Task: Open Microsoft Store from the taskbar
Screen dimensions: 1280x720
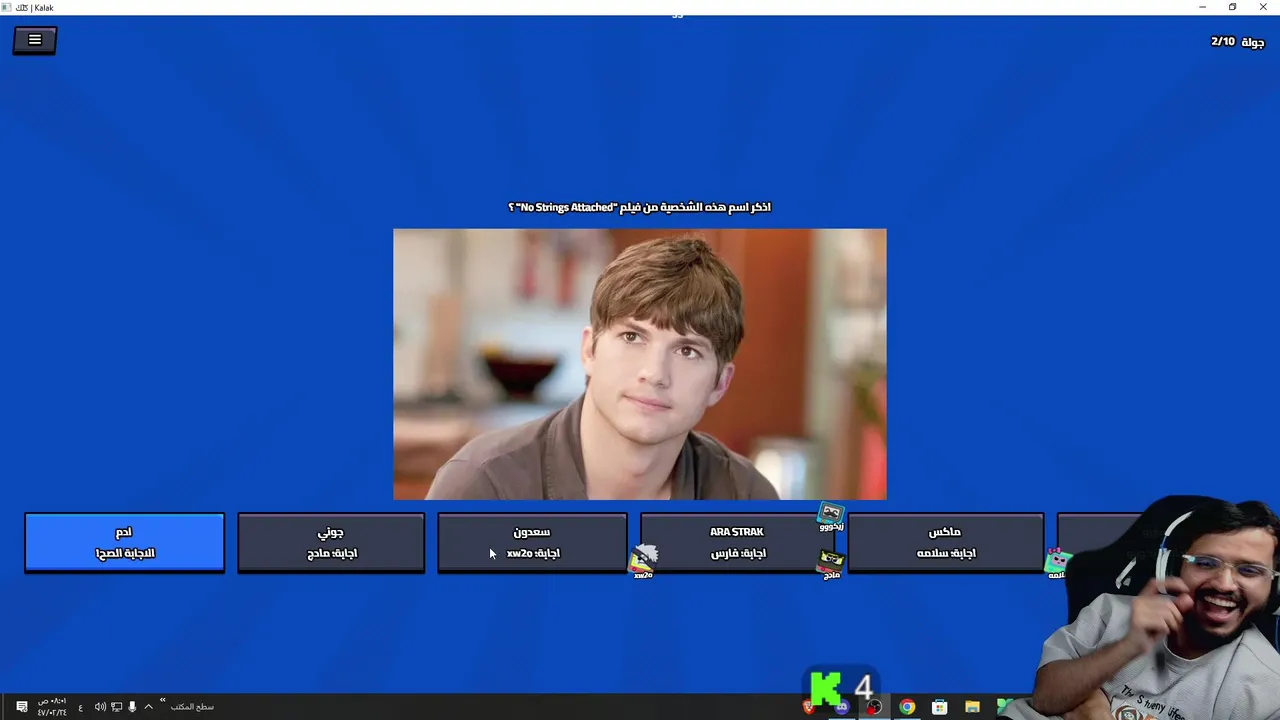Action: (x=939, y=707)
